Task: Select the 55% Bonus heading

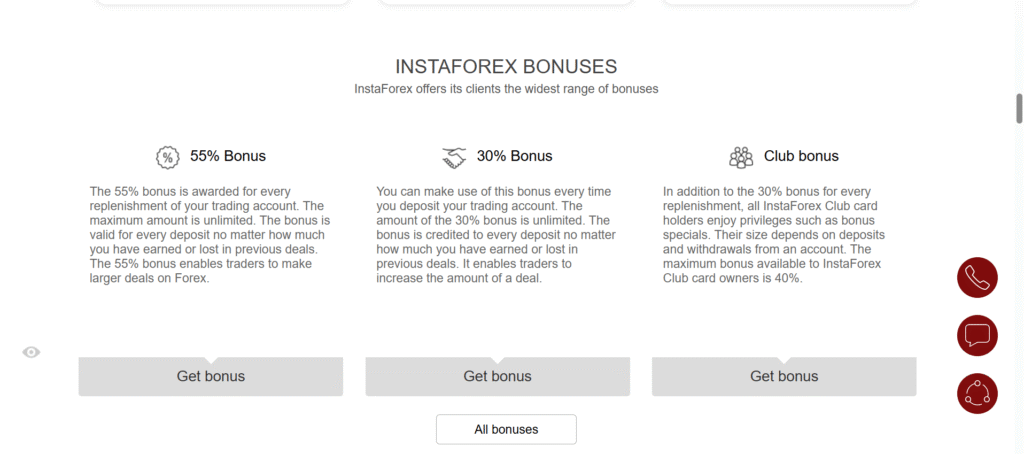Action: click(228, 156)
